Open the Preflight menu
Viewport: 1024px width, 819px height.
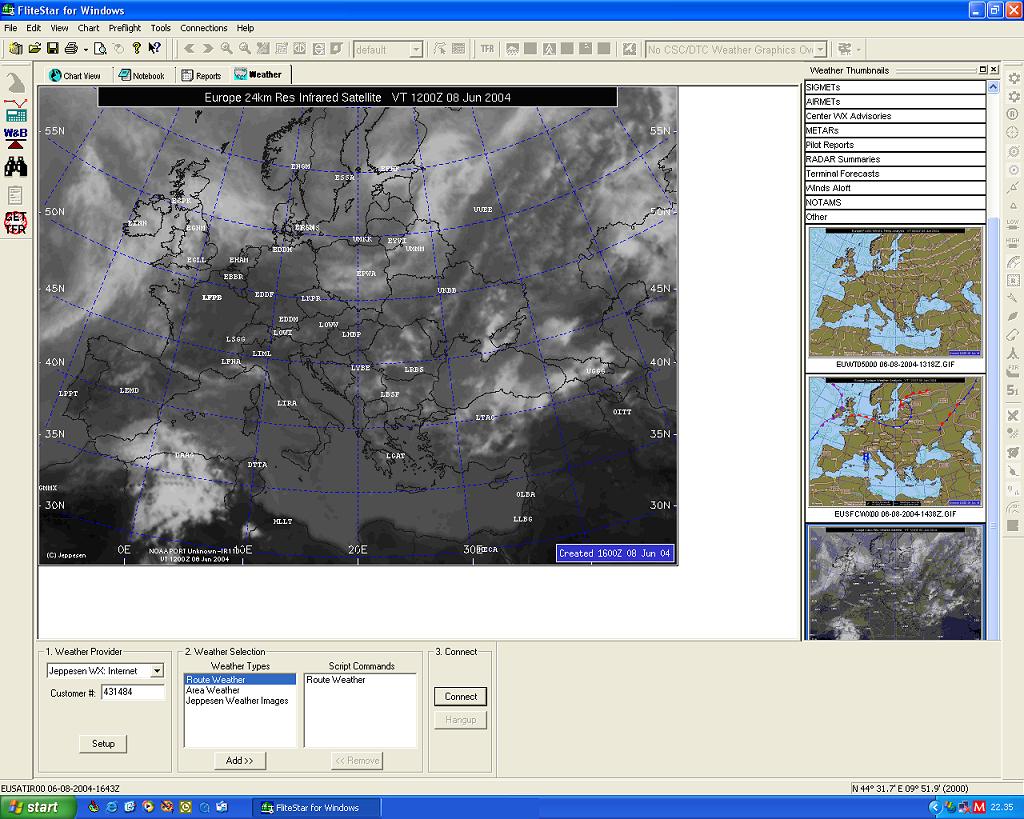125,28
